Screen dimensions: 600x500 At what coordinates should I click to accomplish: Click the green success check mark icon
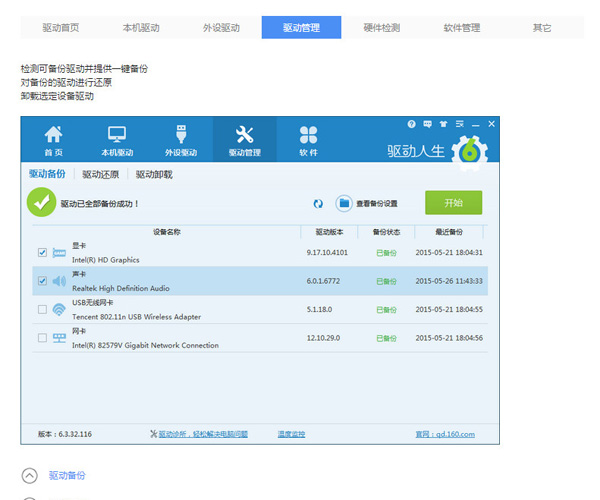[41, 202]
